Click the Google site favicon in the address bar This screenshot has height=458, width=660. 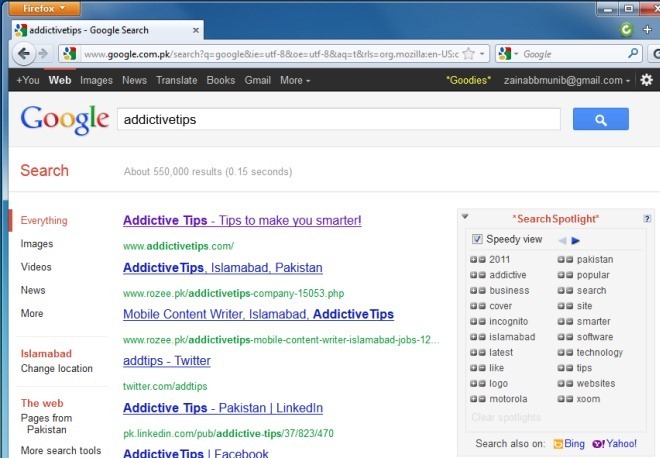tap(69, 53)
